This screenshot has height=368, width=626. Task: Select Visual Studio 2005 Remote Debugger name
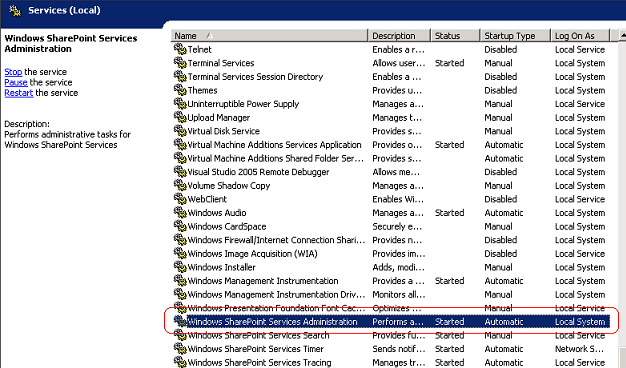click(258, 172)
